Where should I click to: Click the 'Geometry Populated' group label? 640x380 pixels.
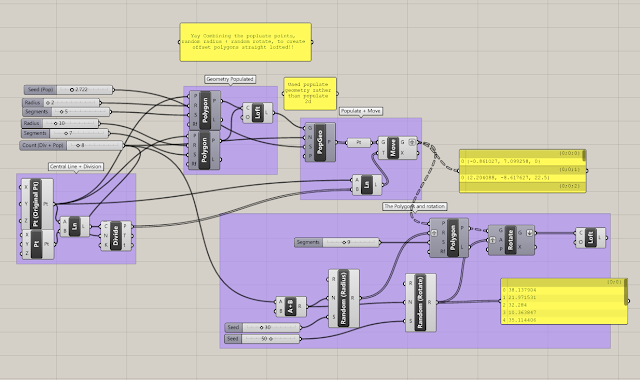[x=230, y=79]
